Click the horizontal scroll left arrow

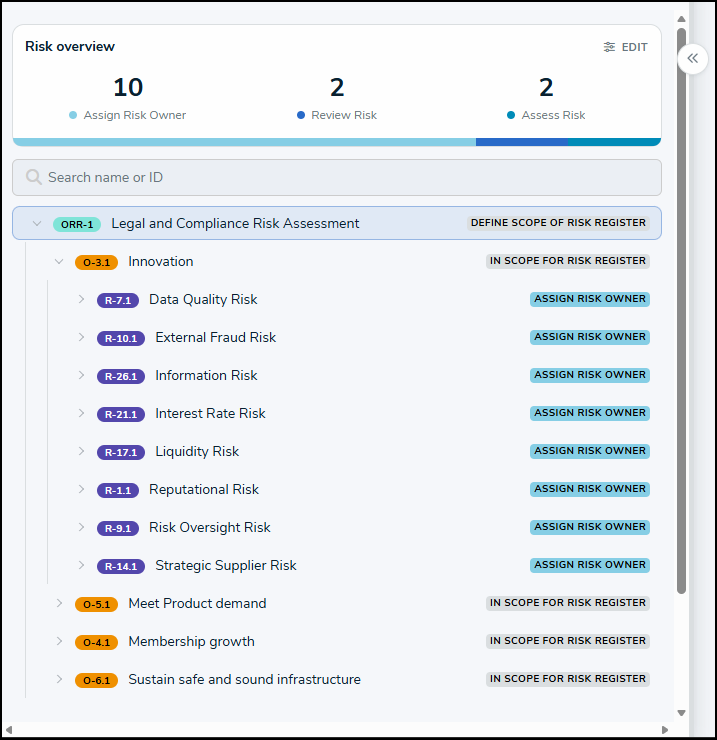tap(8, 730)
